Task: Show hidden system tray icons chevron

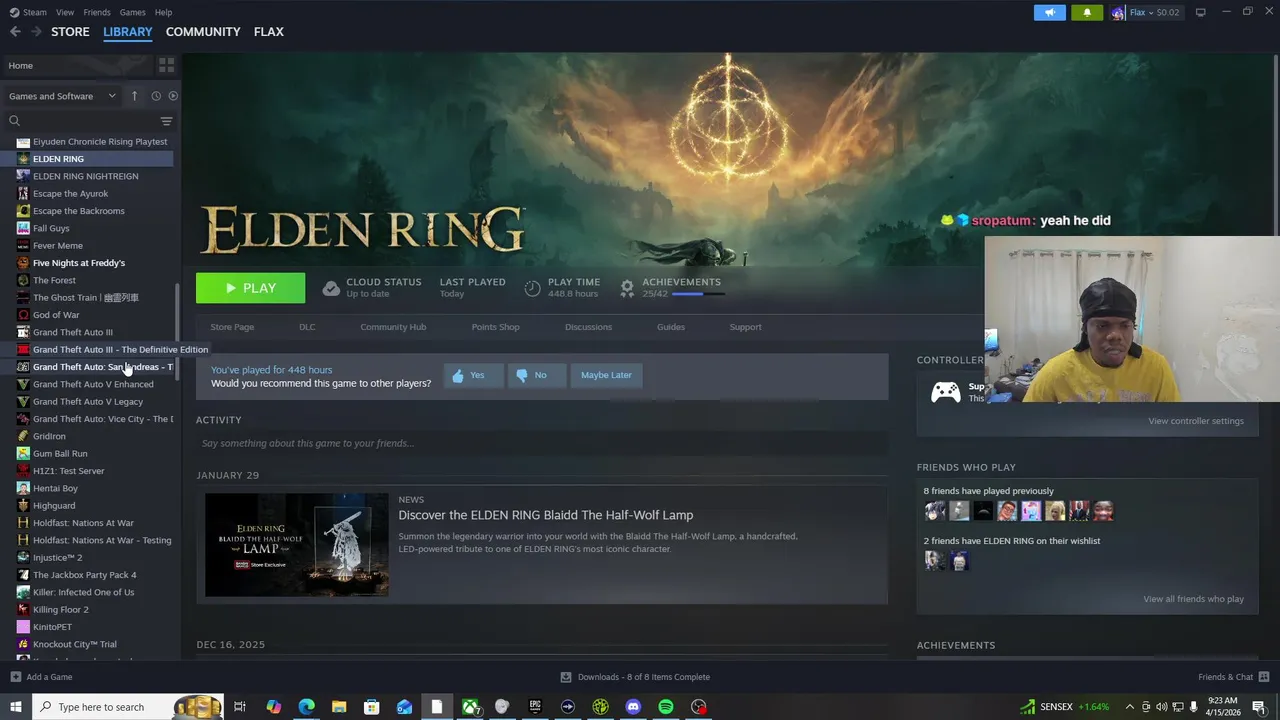Action: coord(1129,707)
